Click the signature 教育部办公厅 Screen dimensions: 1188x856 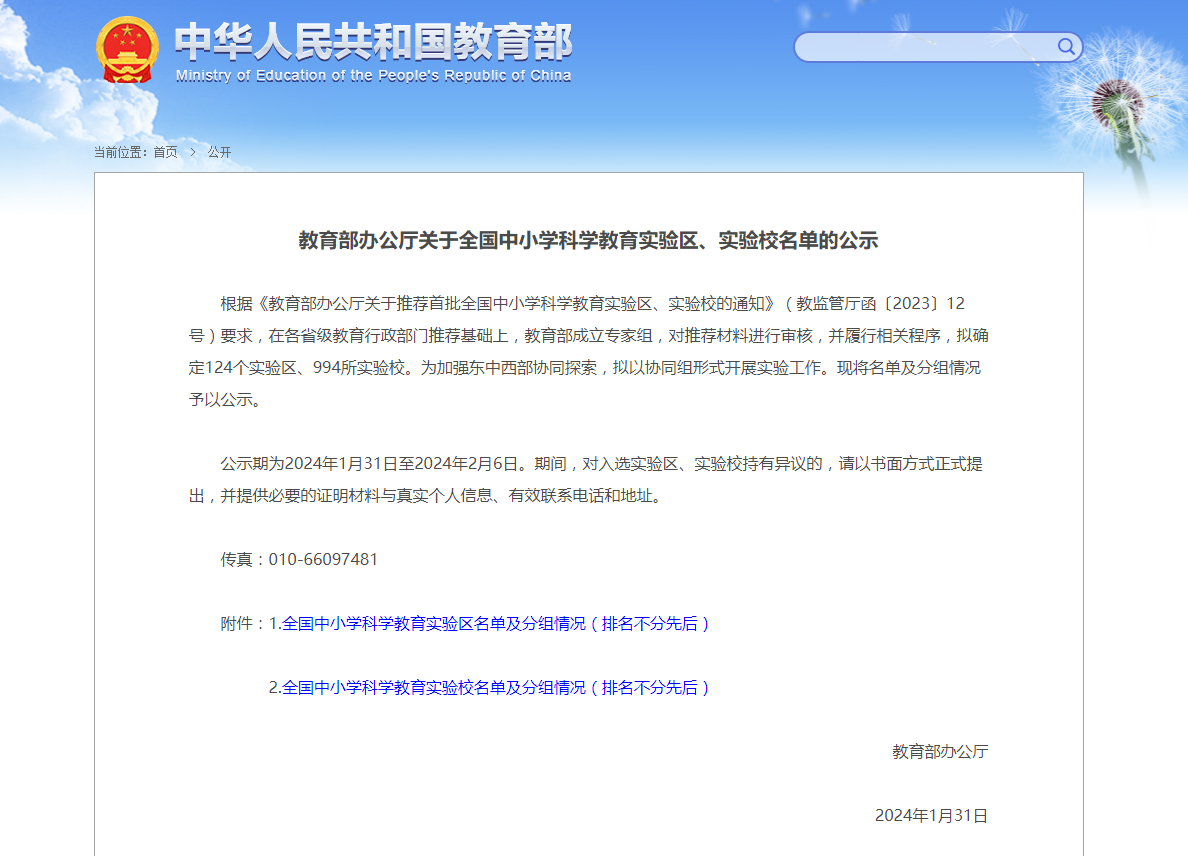(940, 751)
